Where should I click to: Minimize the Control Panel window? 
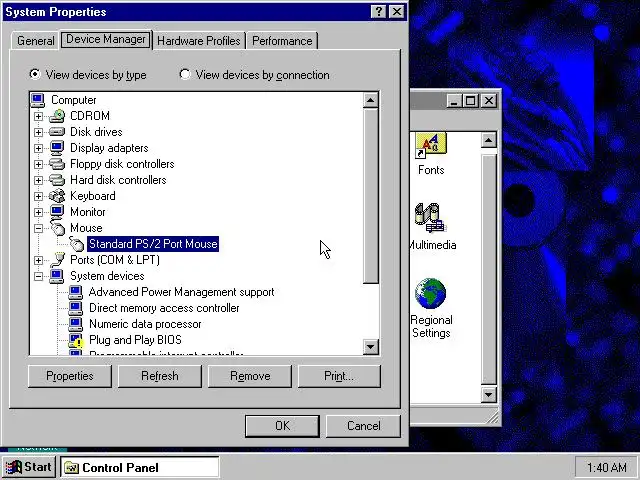pos(454,100)
